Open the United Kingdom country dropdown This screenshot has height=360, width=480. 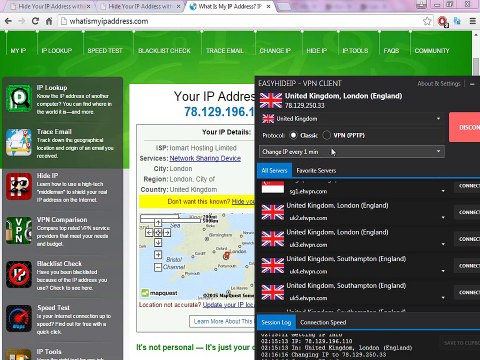point(352,119)
